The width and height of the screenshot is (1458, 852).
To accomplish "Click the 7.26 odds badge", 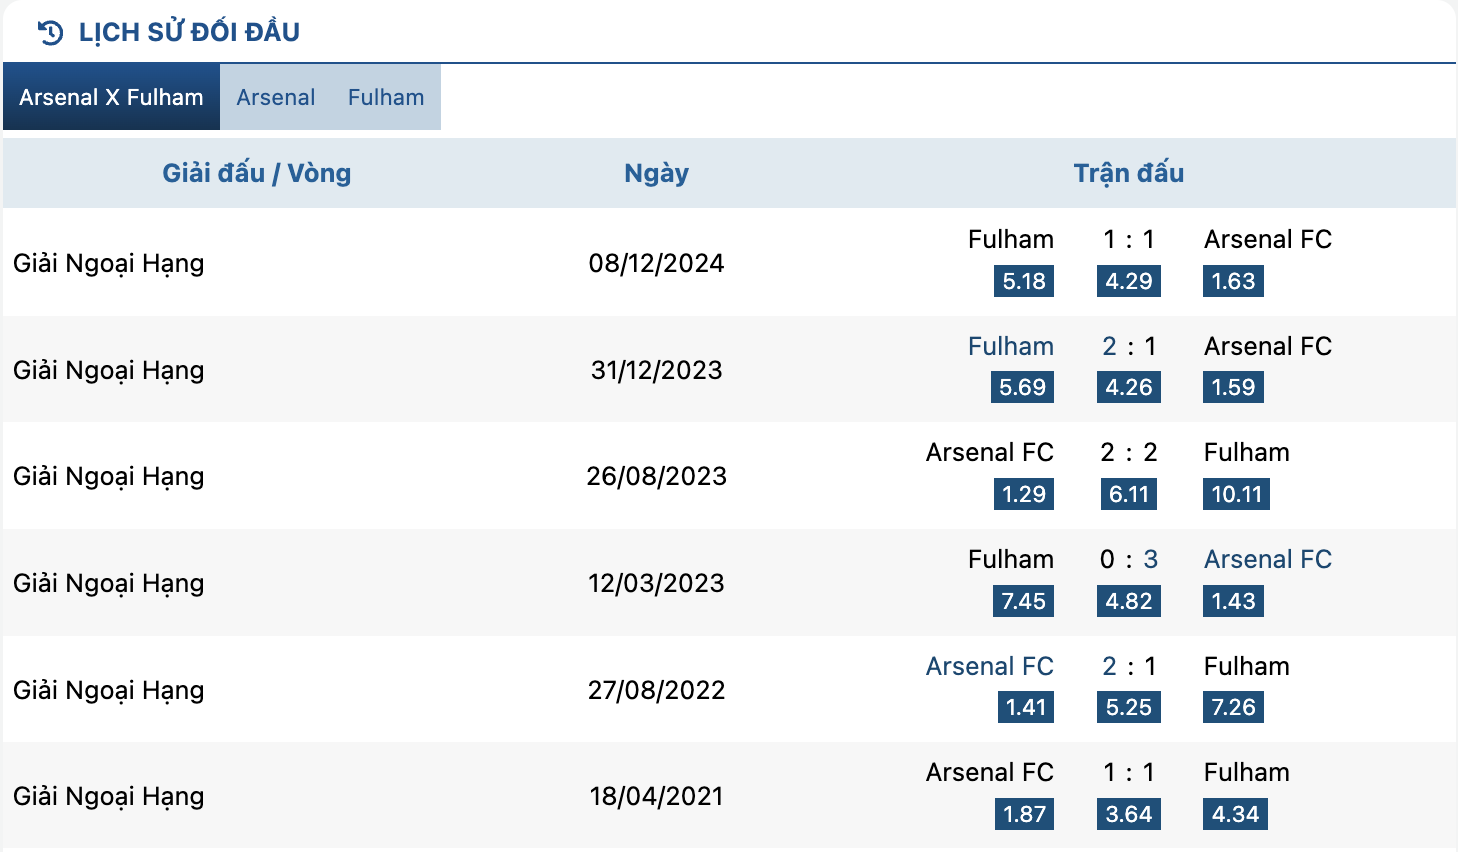I will pos(1233,707).
